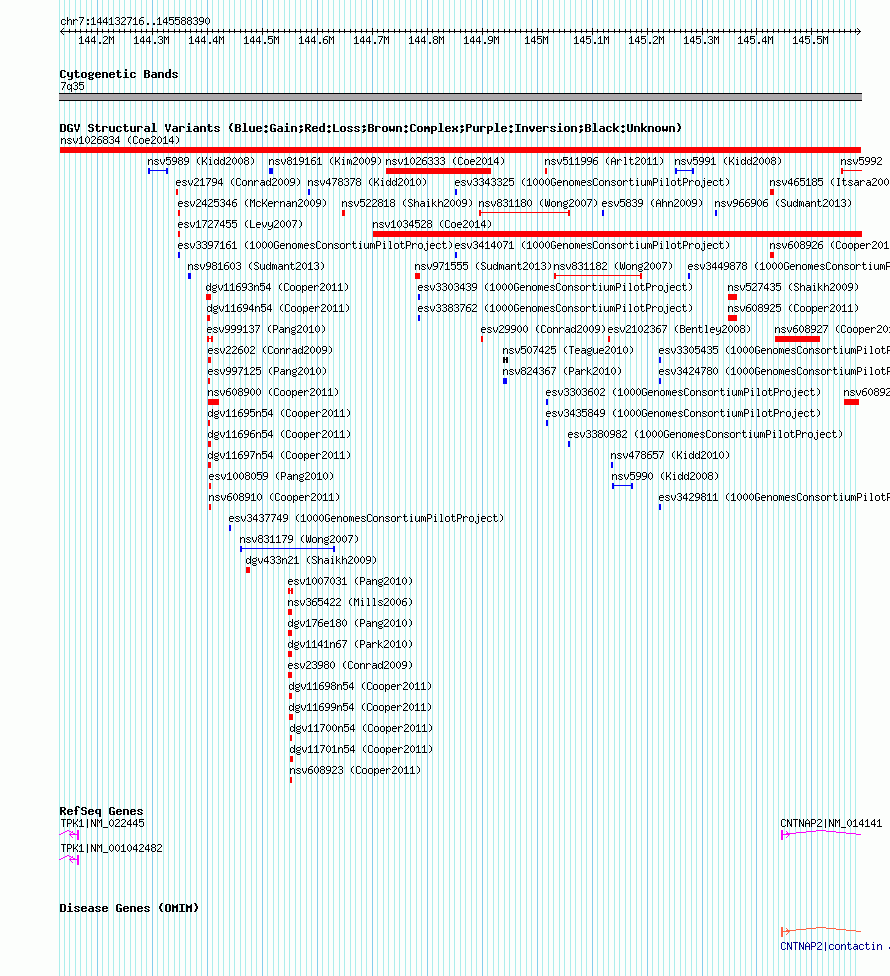Select the nsv1026834 long red loss bar
The width and height of the screenshot is (890, 976).
point(460,150)
